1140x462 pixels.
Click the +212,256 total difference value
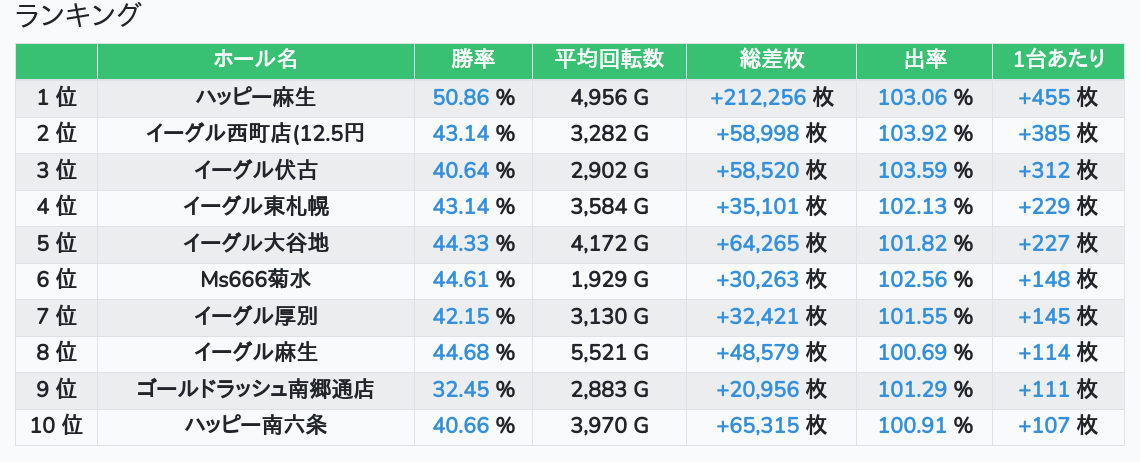pos(757,98)
